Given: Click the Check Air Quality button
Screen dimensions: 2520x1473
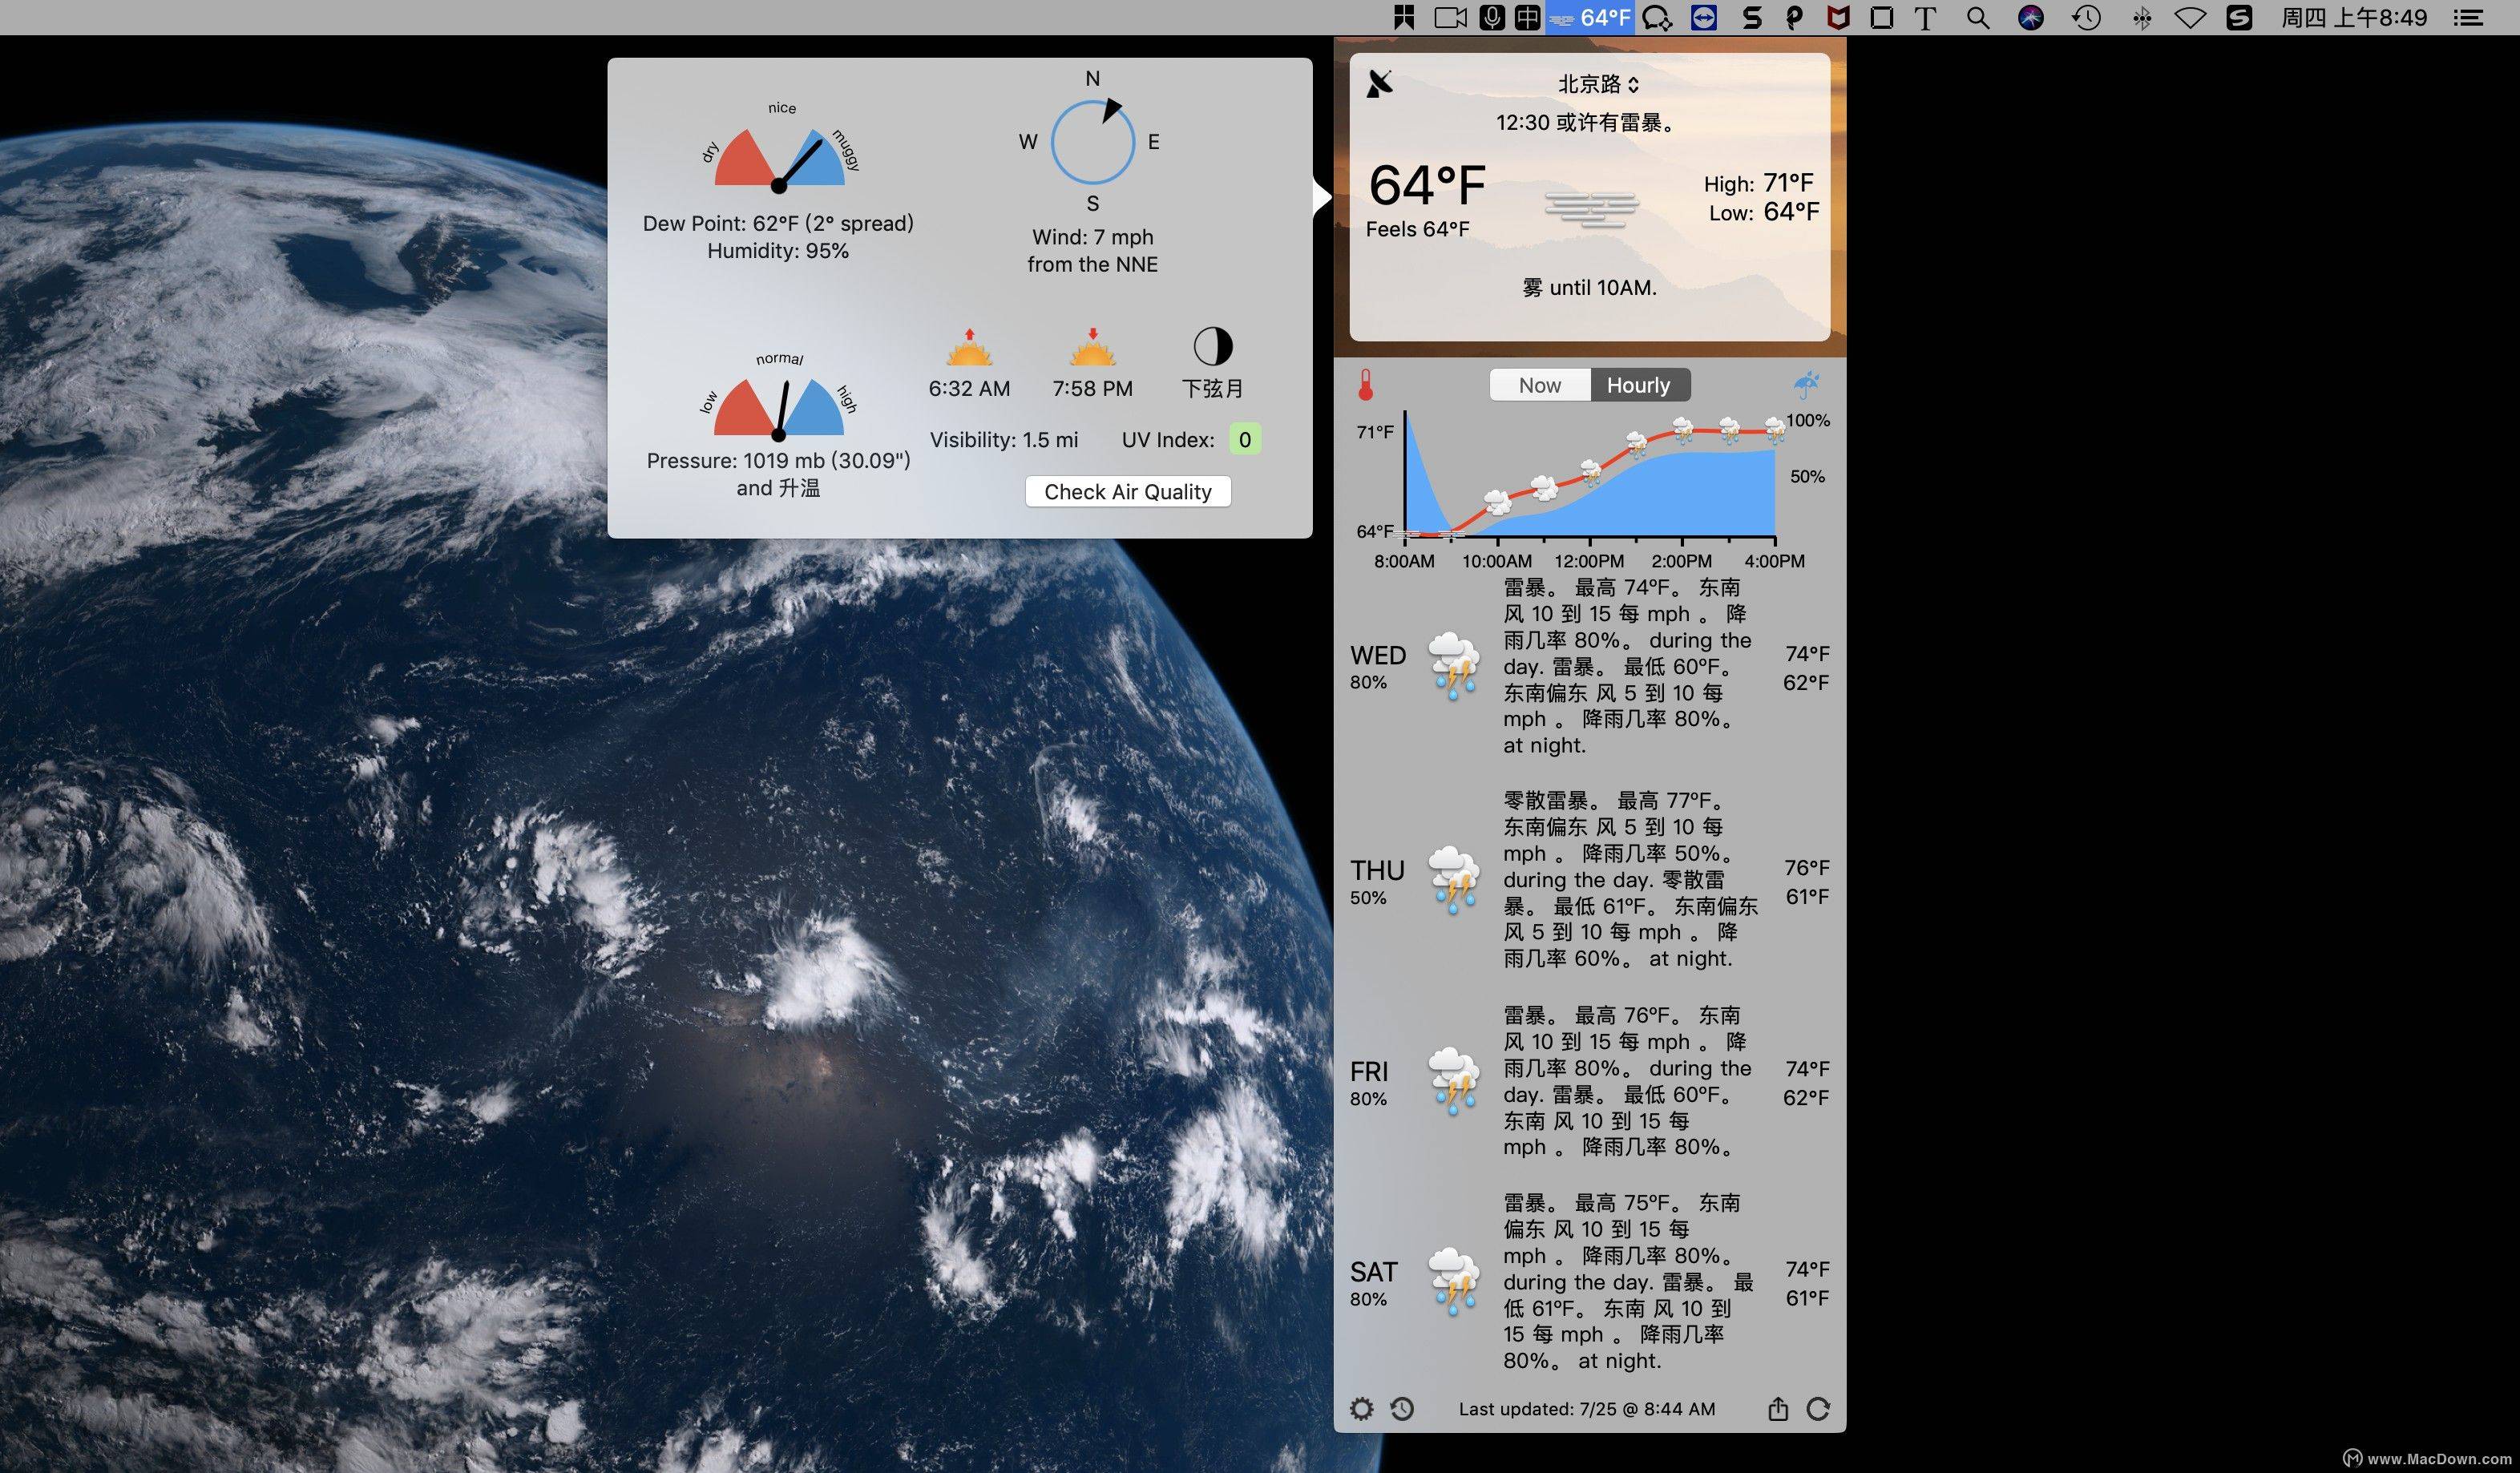Looking at the screenshot, I should (1128, 492).
